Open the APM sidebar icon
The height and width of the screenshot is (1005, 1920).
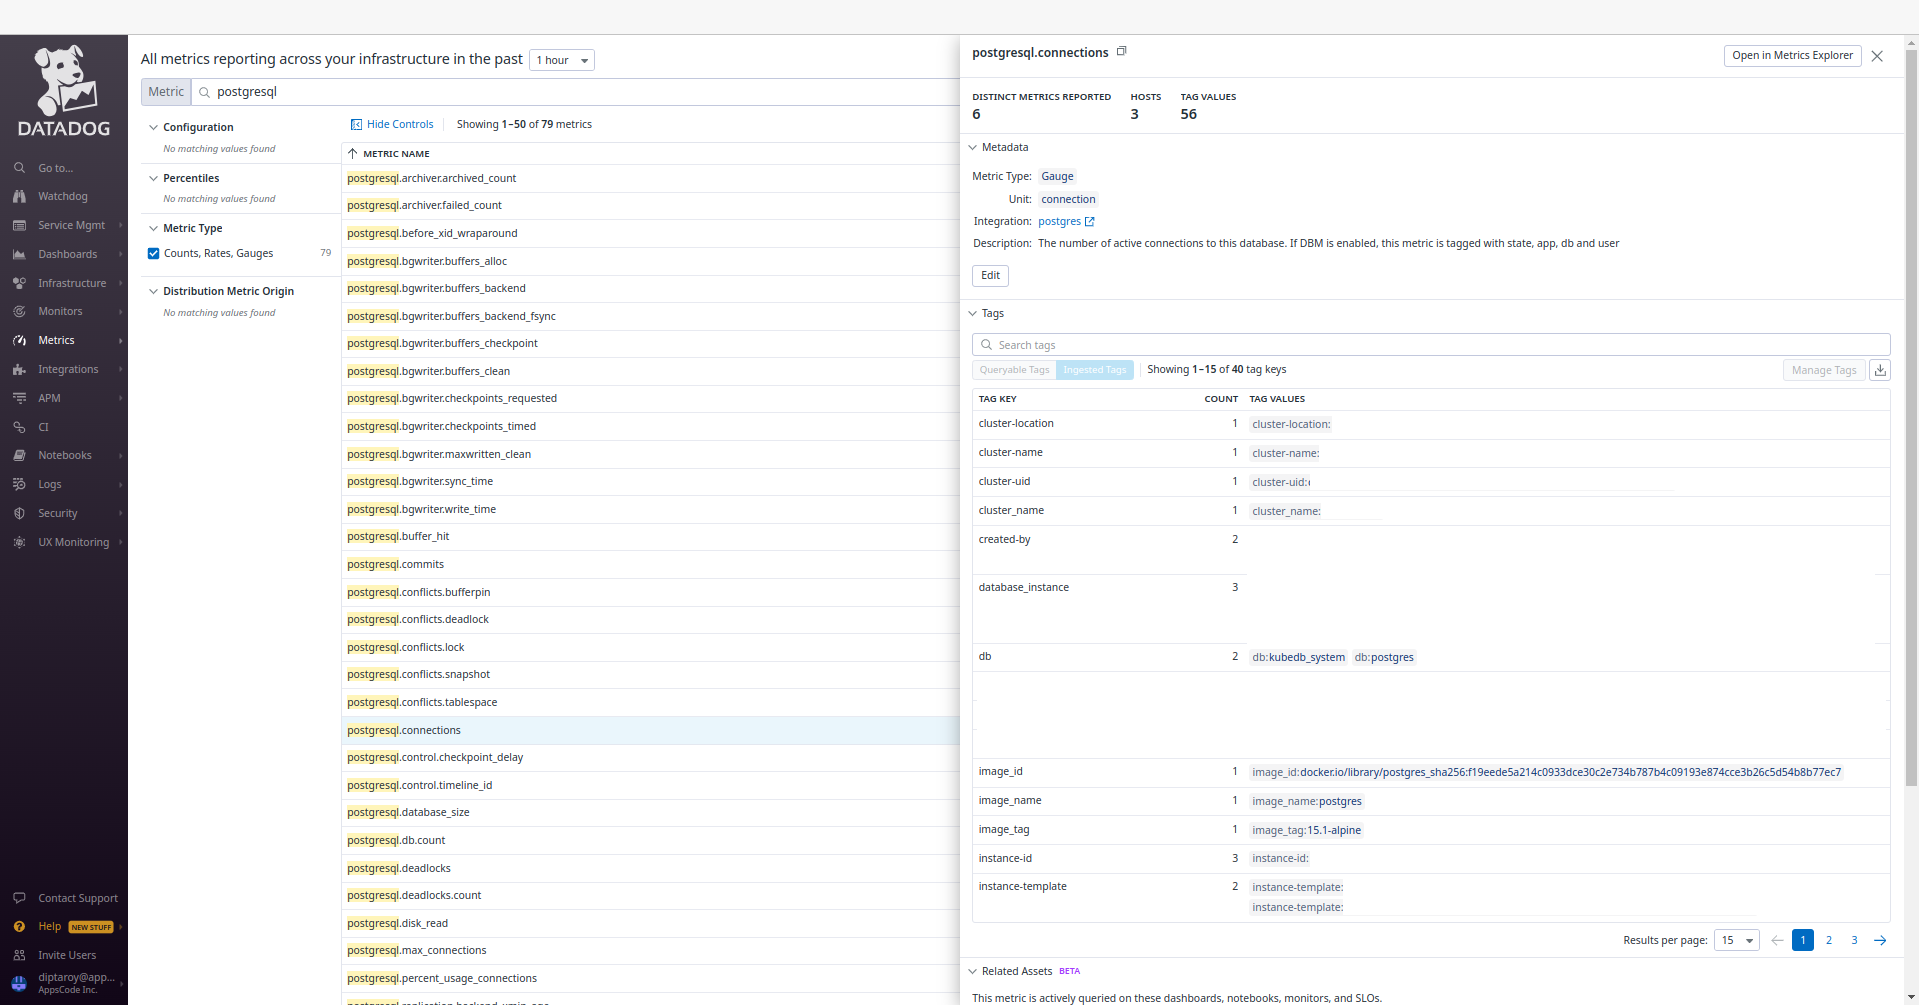pos(20,397)
